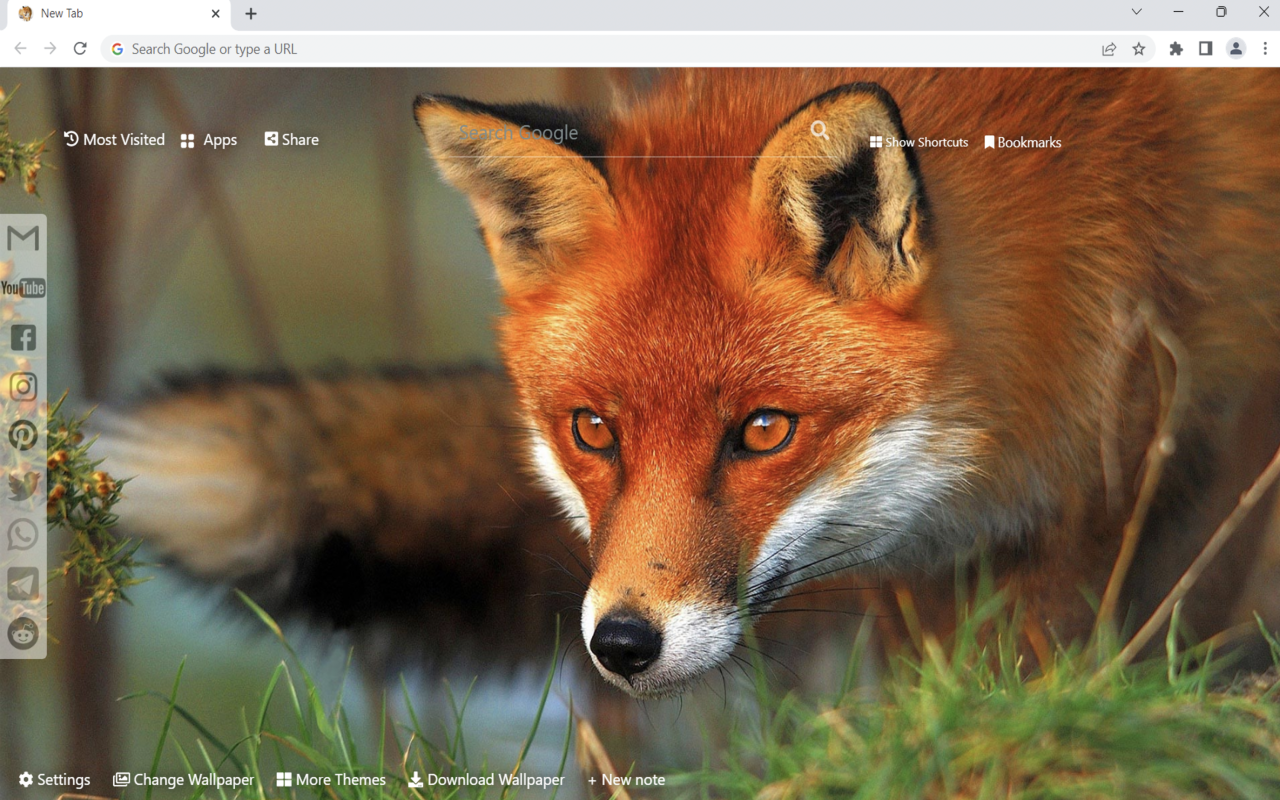Bookmark this tab with the star
The width and height of the screenshot is (1280, 800).
click(x=1139, y=49)
